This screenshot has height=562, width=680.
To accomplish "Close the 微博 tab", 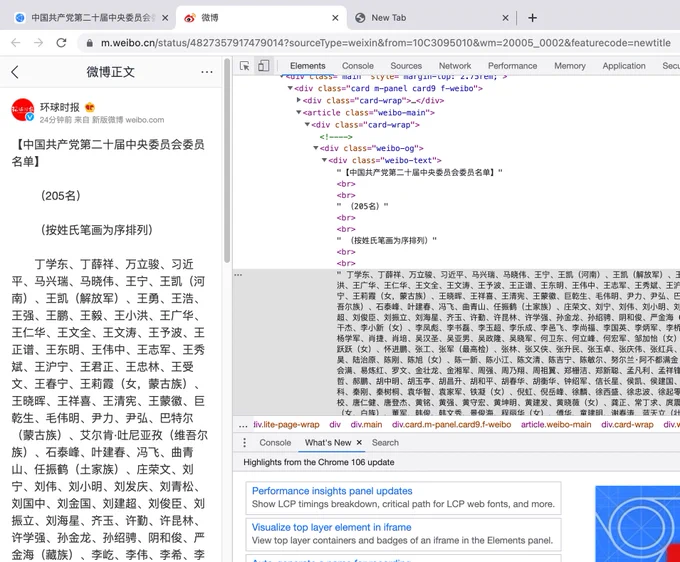I will point(335,18).
